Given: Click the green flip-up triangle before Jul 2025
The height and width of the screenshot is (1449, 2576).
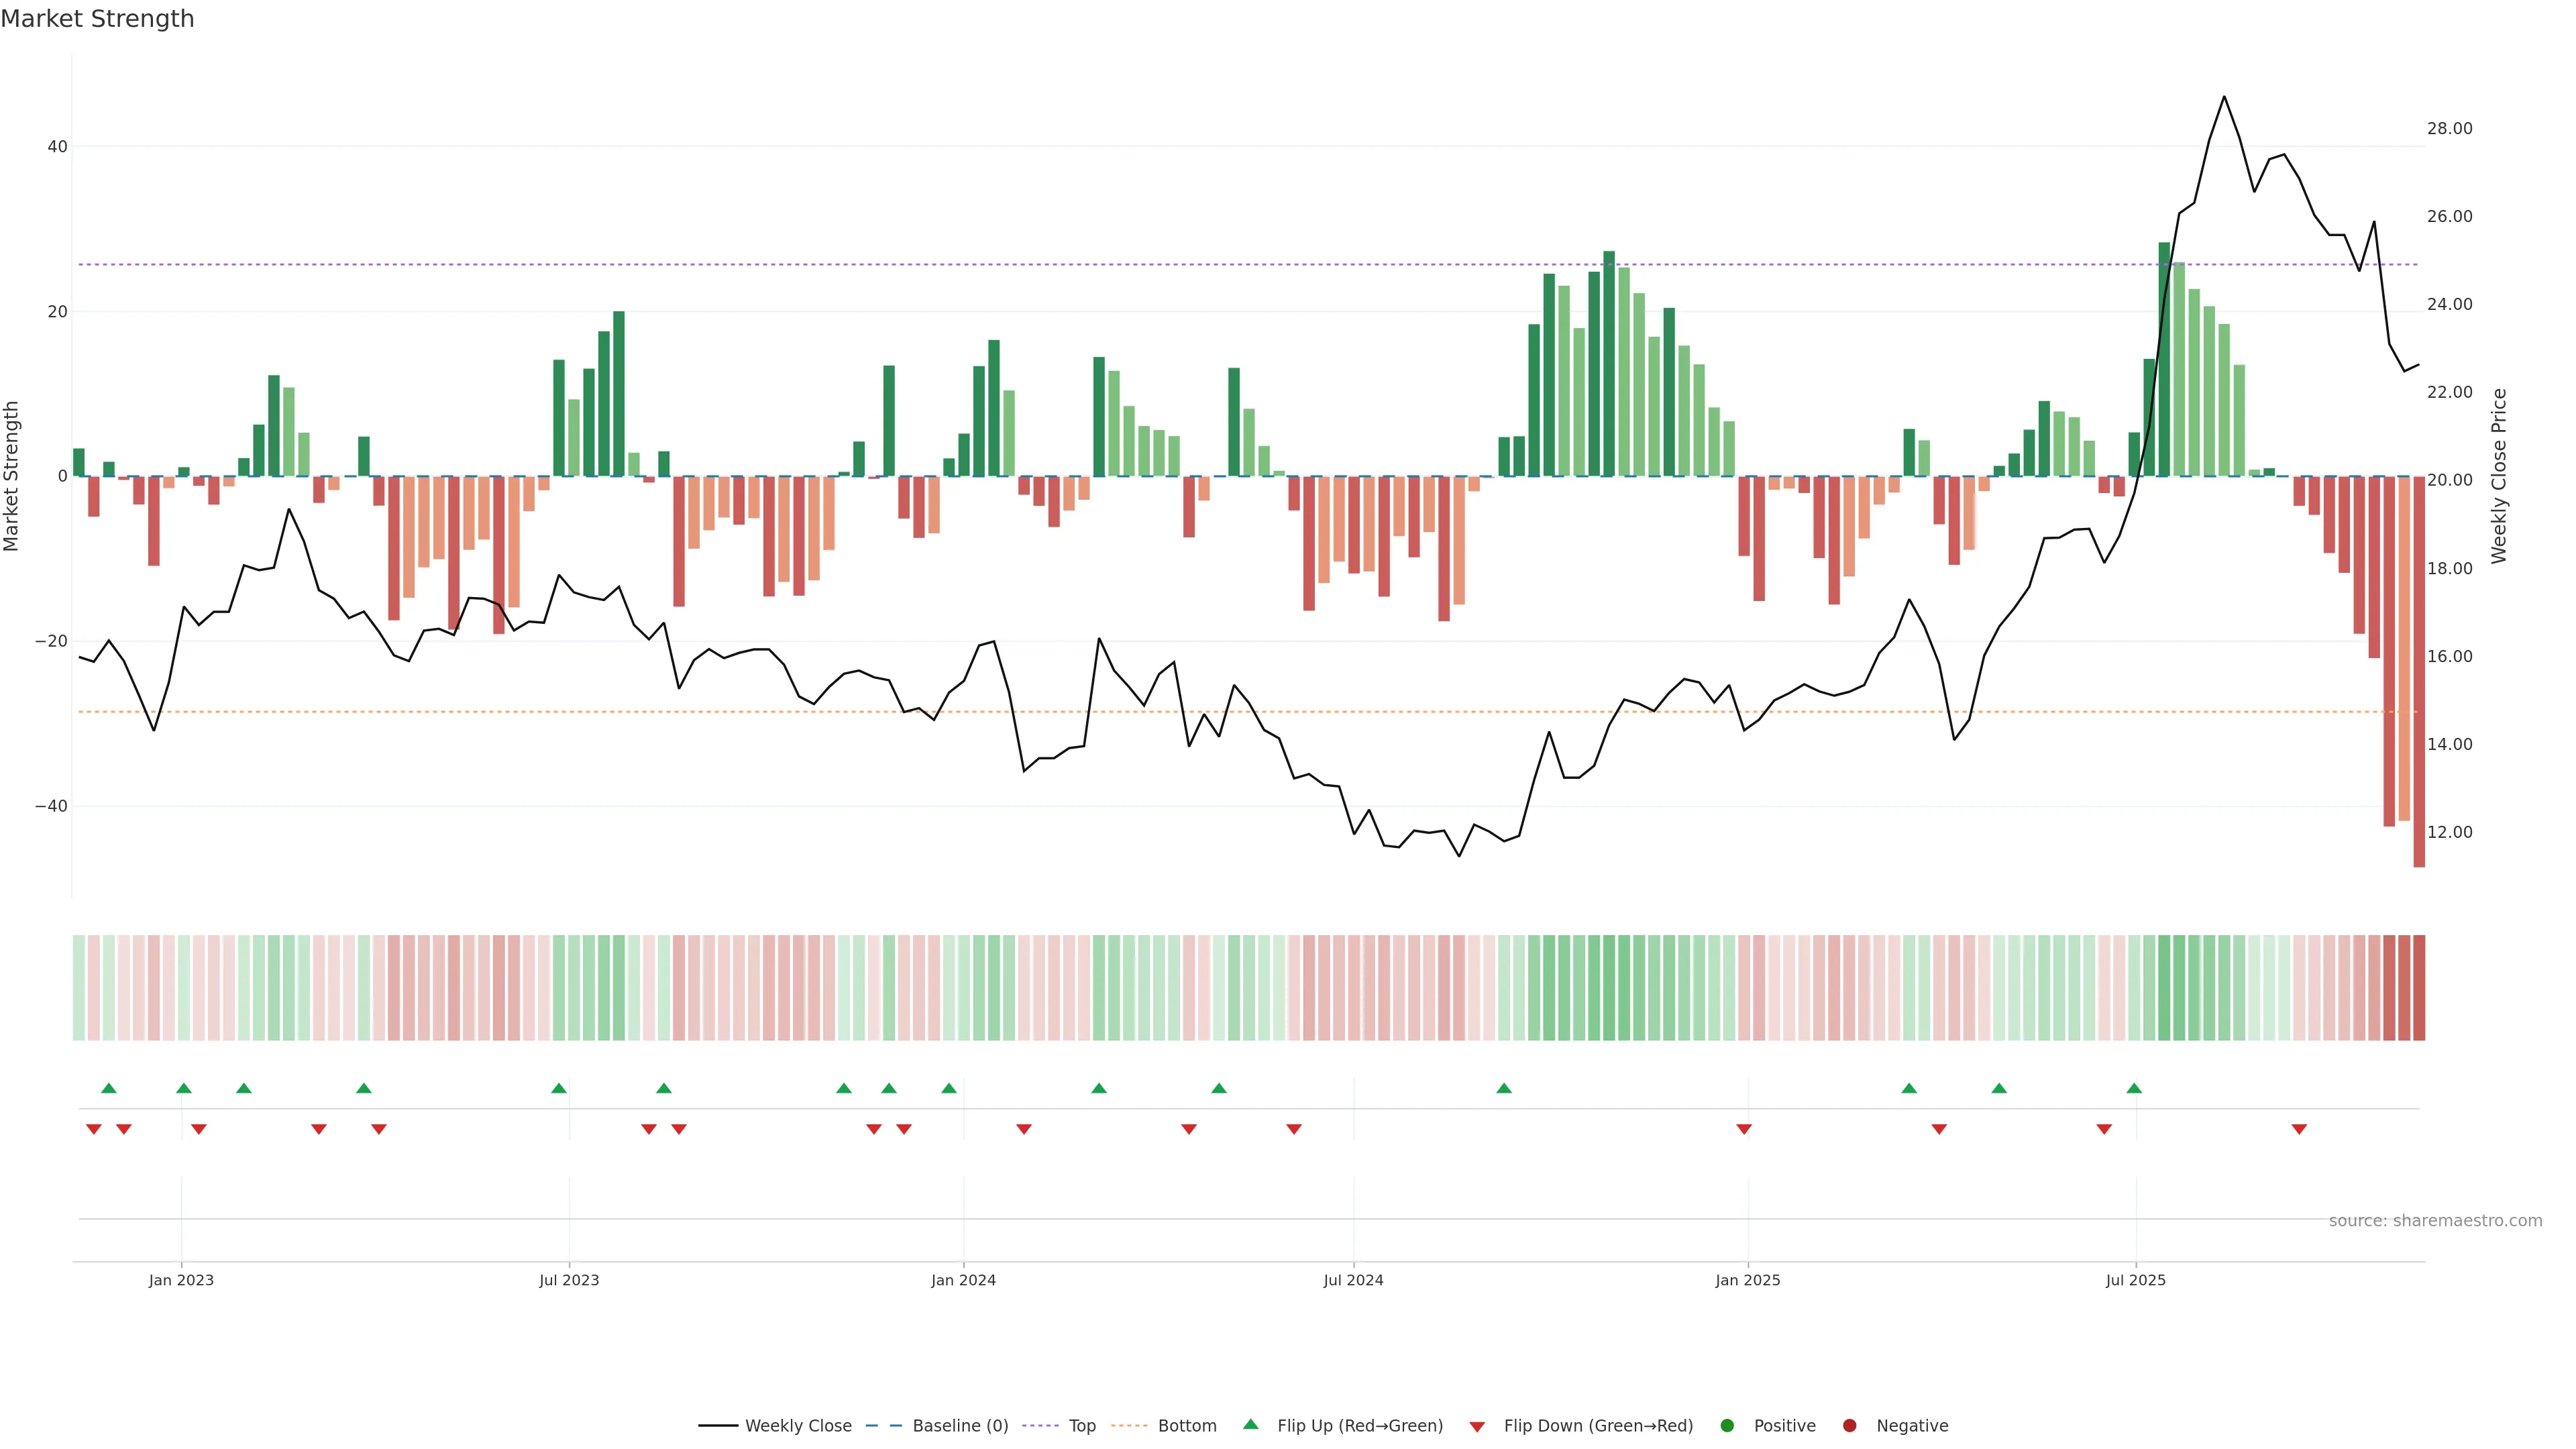Looking at the screenshot, I should pos(2134,1088).
